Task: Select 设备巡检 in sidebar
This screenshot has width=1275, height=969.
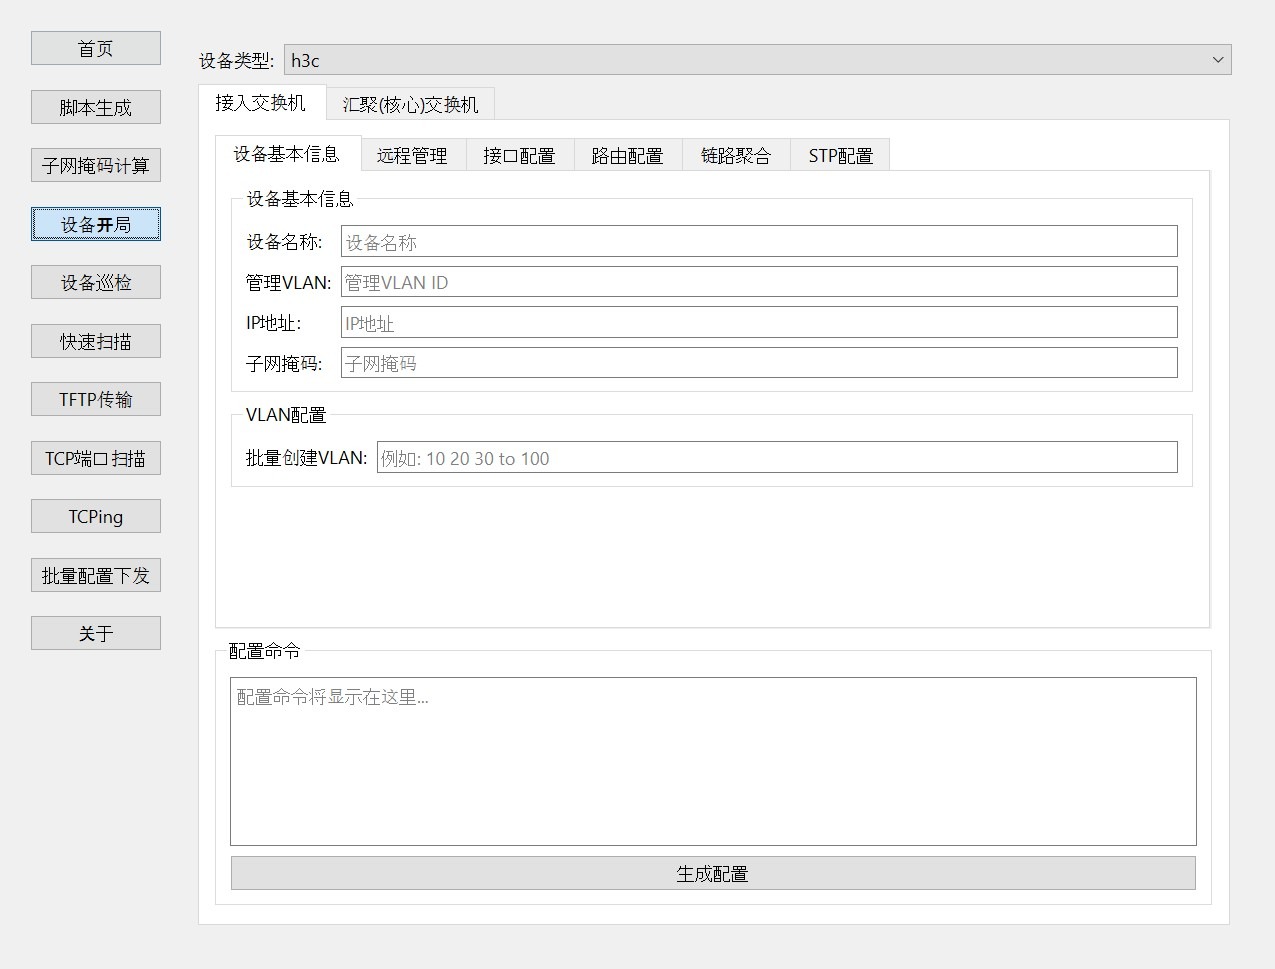Action: [96, 282]
